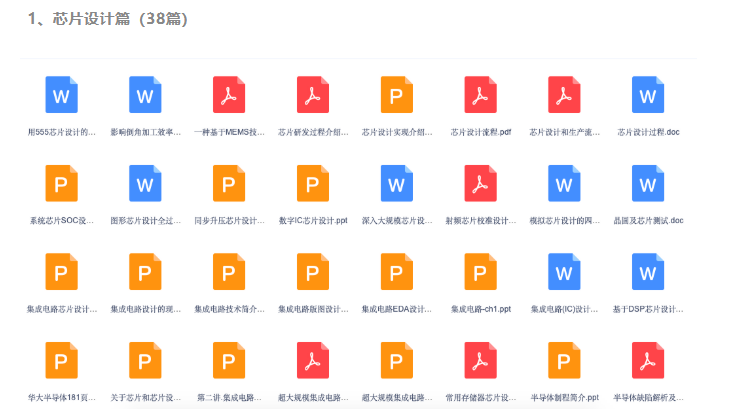Open the Word icon 图形芯片设计全过…
The image size is (746, 409).
[145, 184]
